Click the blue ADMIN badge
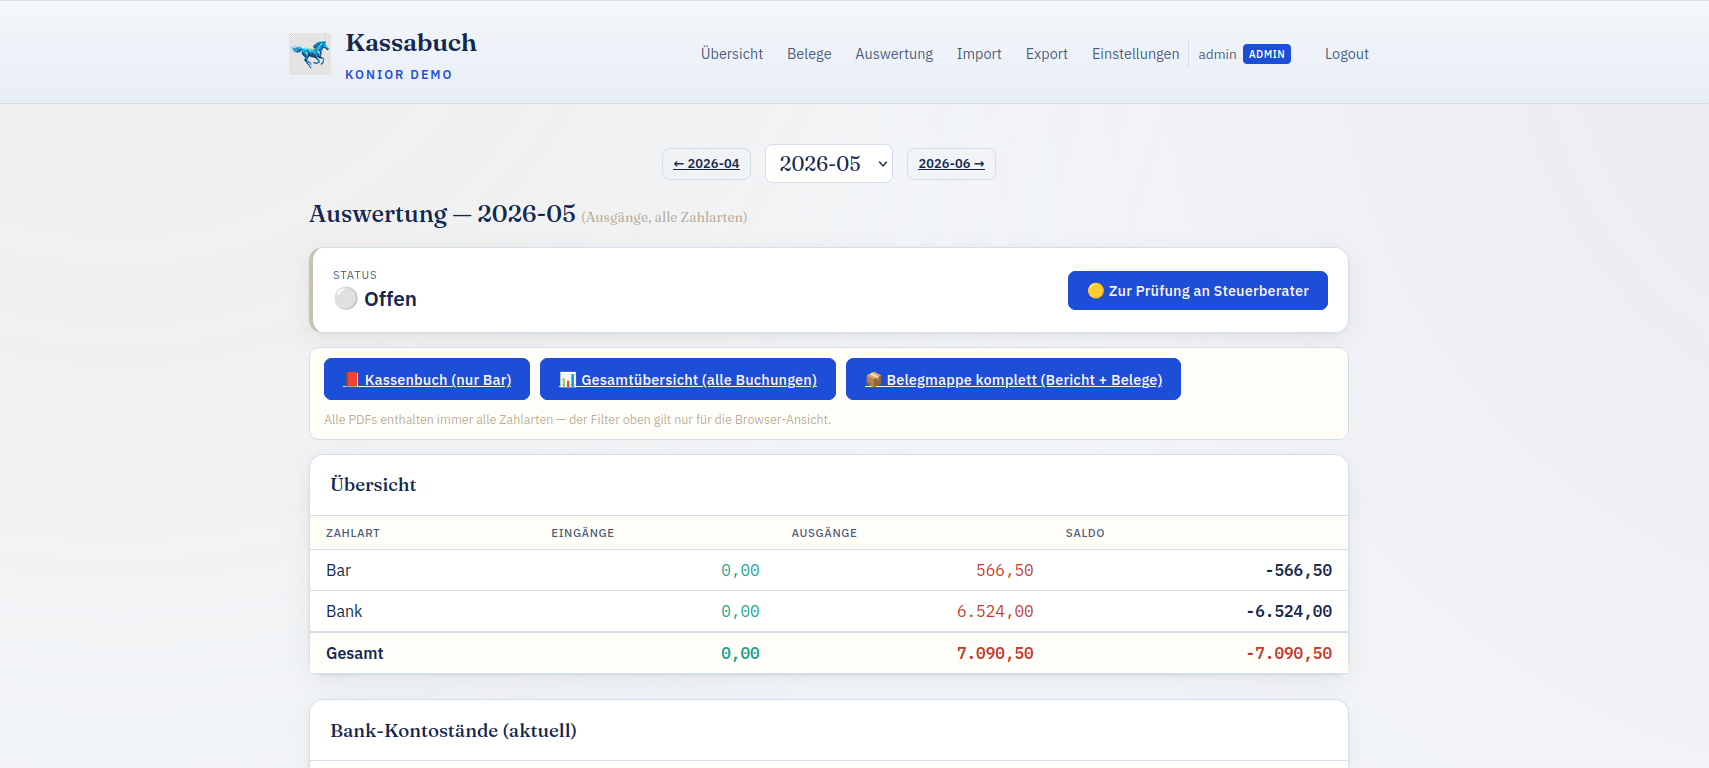The height and width of the screenshot is (768, 1709). point(1267,54)
